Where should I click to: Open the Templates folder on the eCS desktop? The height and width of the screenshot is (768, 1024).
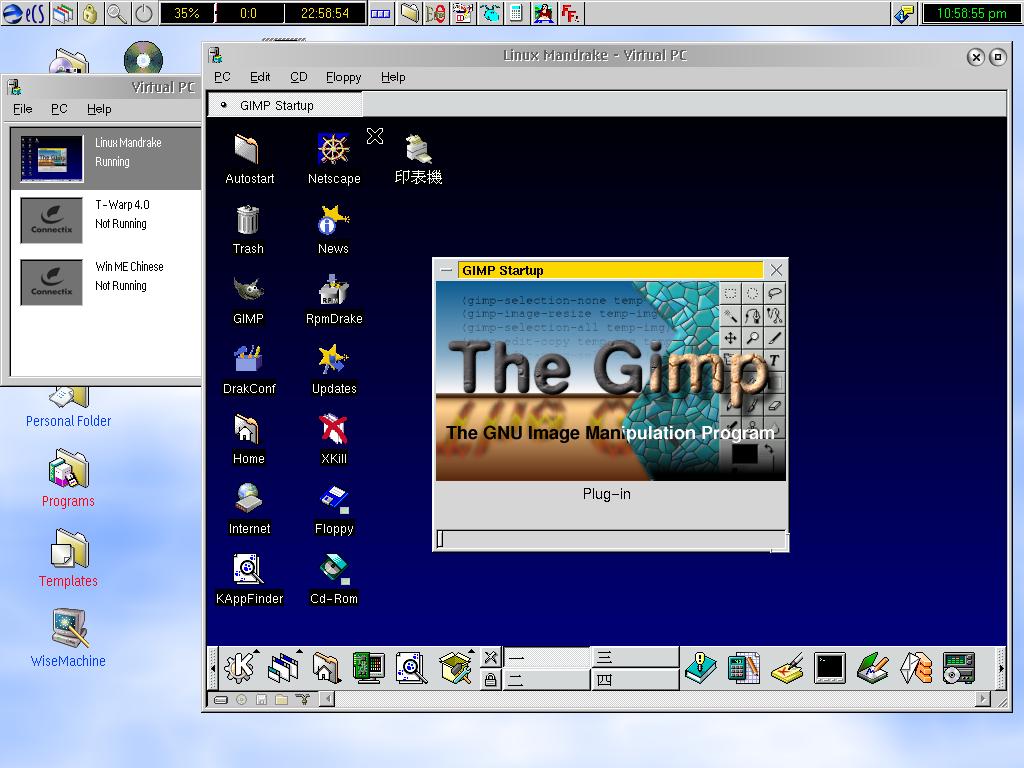pos(68,558)
